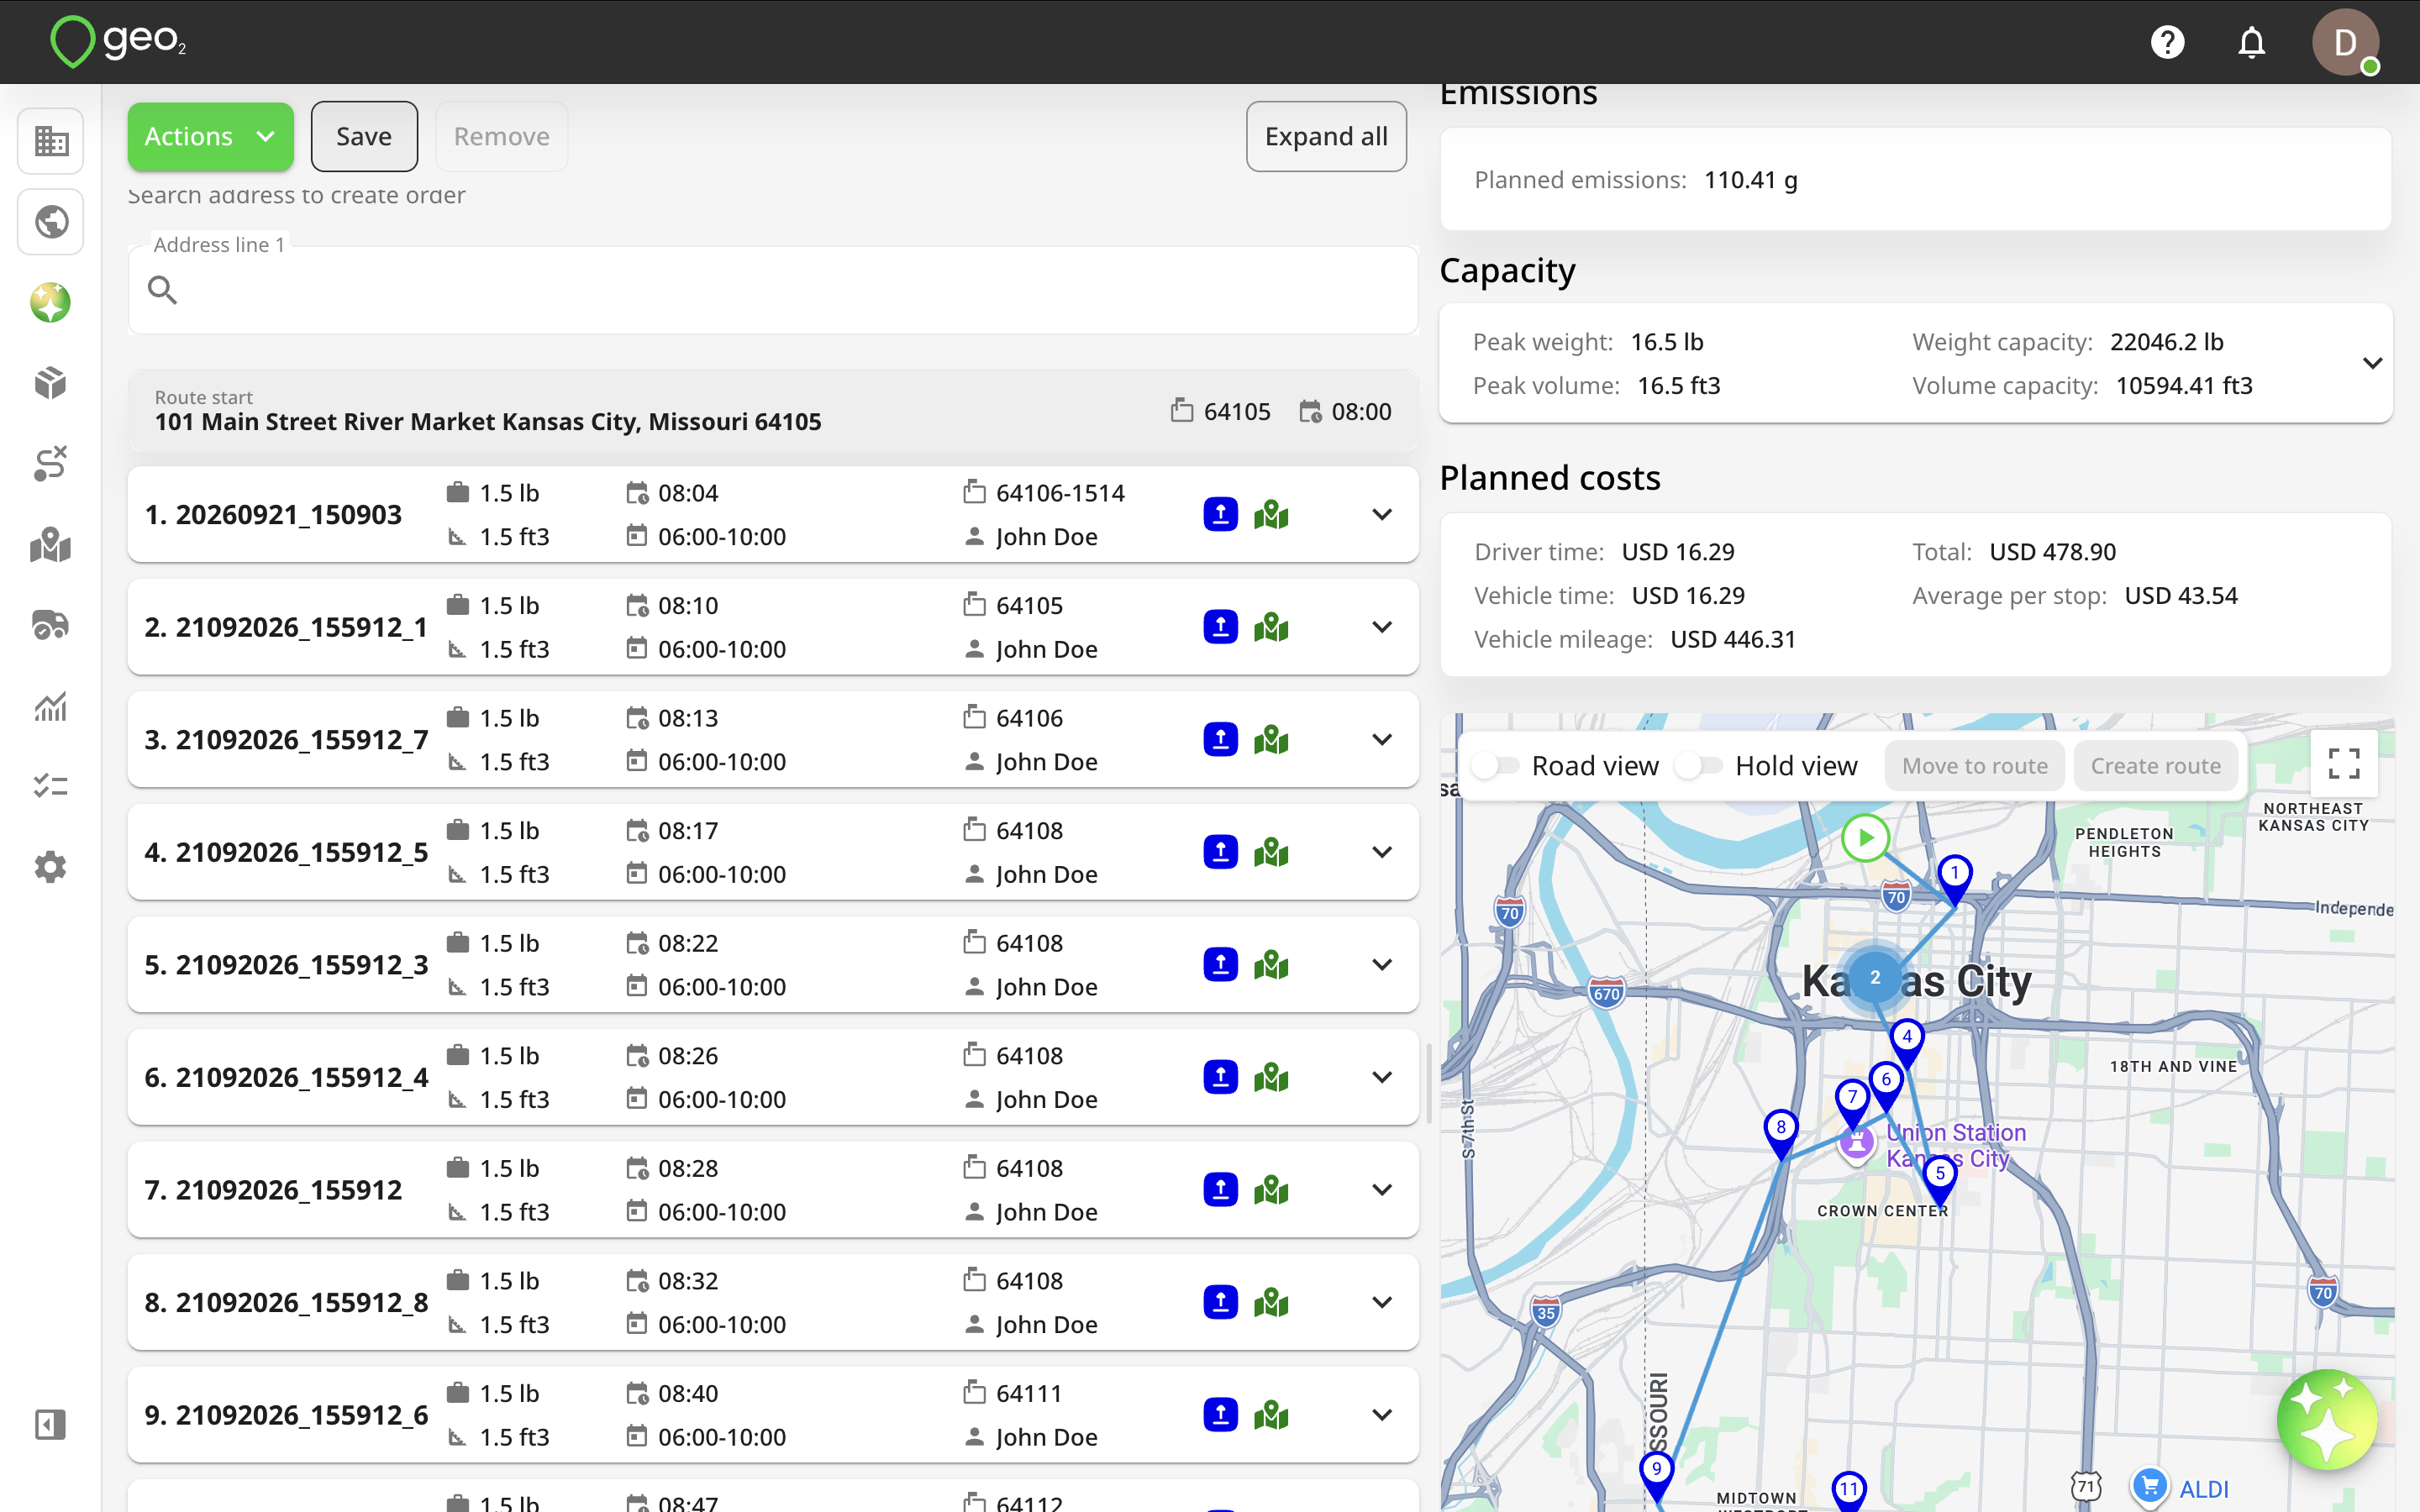Click the Expand all button

[1326, 137]
